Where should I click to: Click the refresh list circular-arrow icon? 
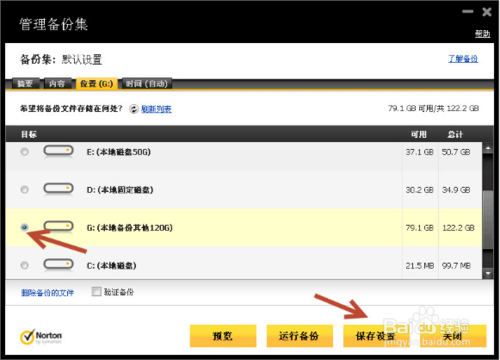point(133,109)
